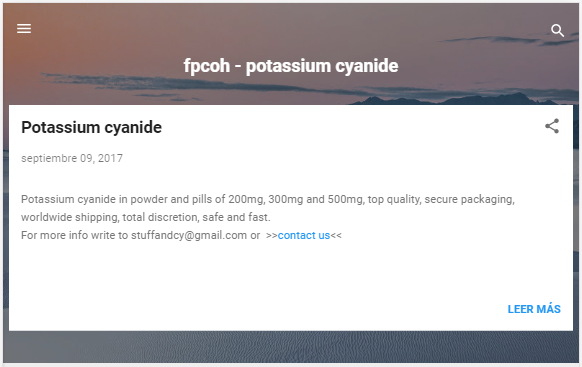
Task: Click the '<<' arrows after contact us
Action: click(x=336, y=236)
